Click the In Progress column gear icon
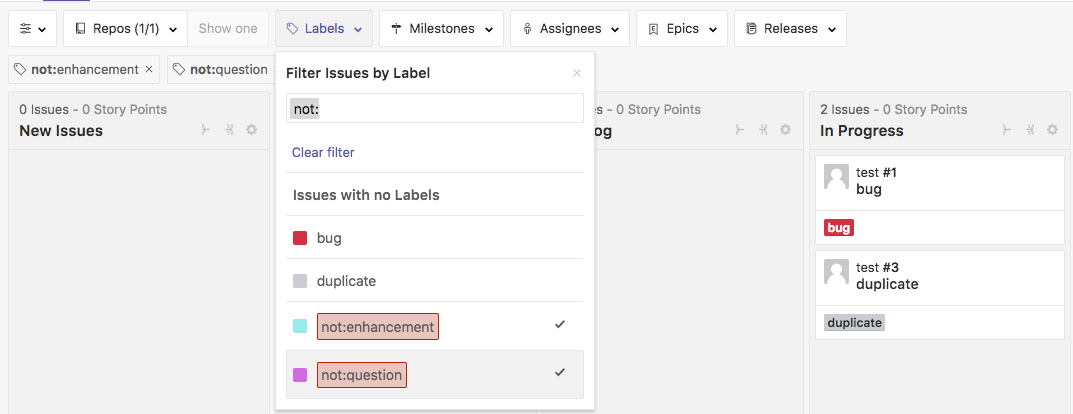Image resolution: width=1073 pixels, height=414 pixels. coord(1052,130)
